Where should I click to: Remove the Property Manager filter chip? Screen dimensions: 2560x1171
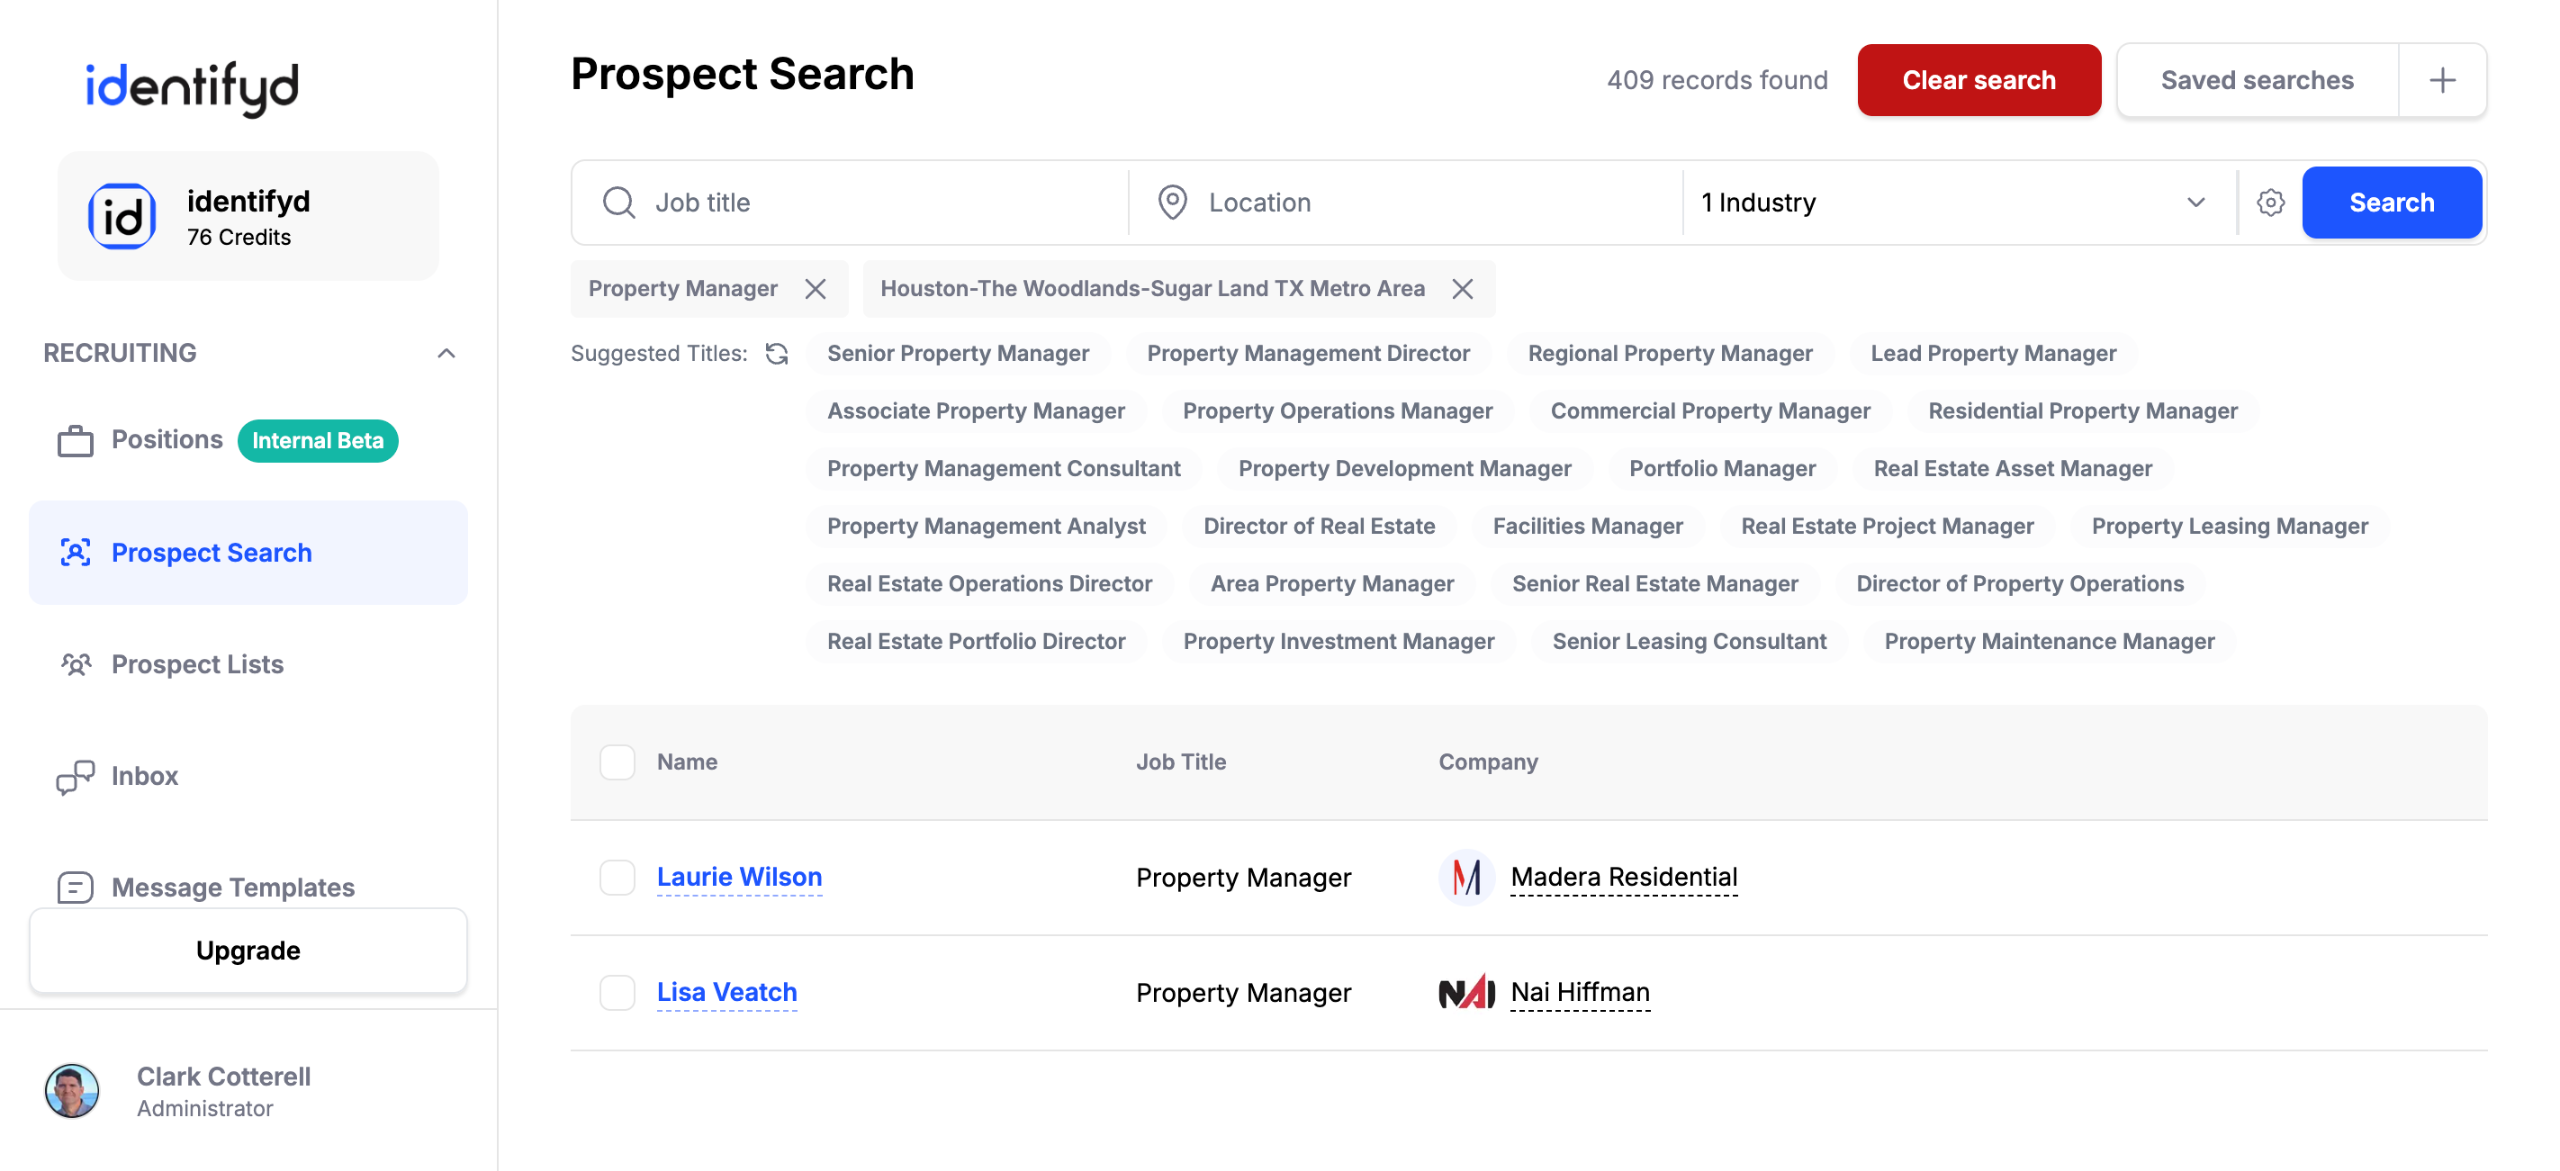[x=816, y=289]
